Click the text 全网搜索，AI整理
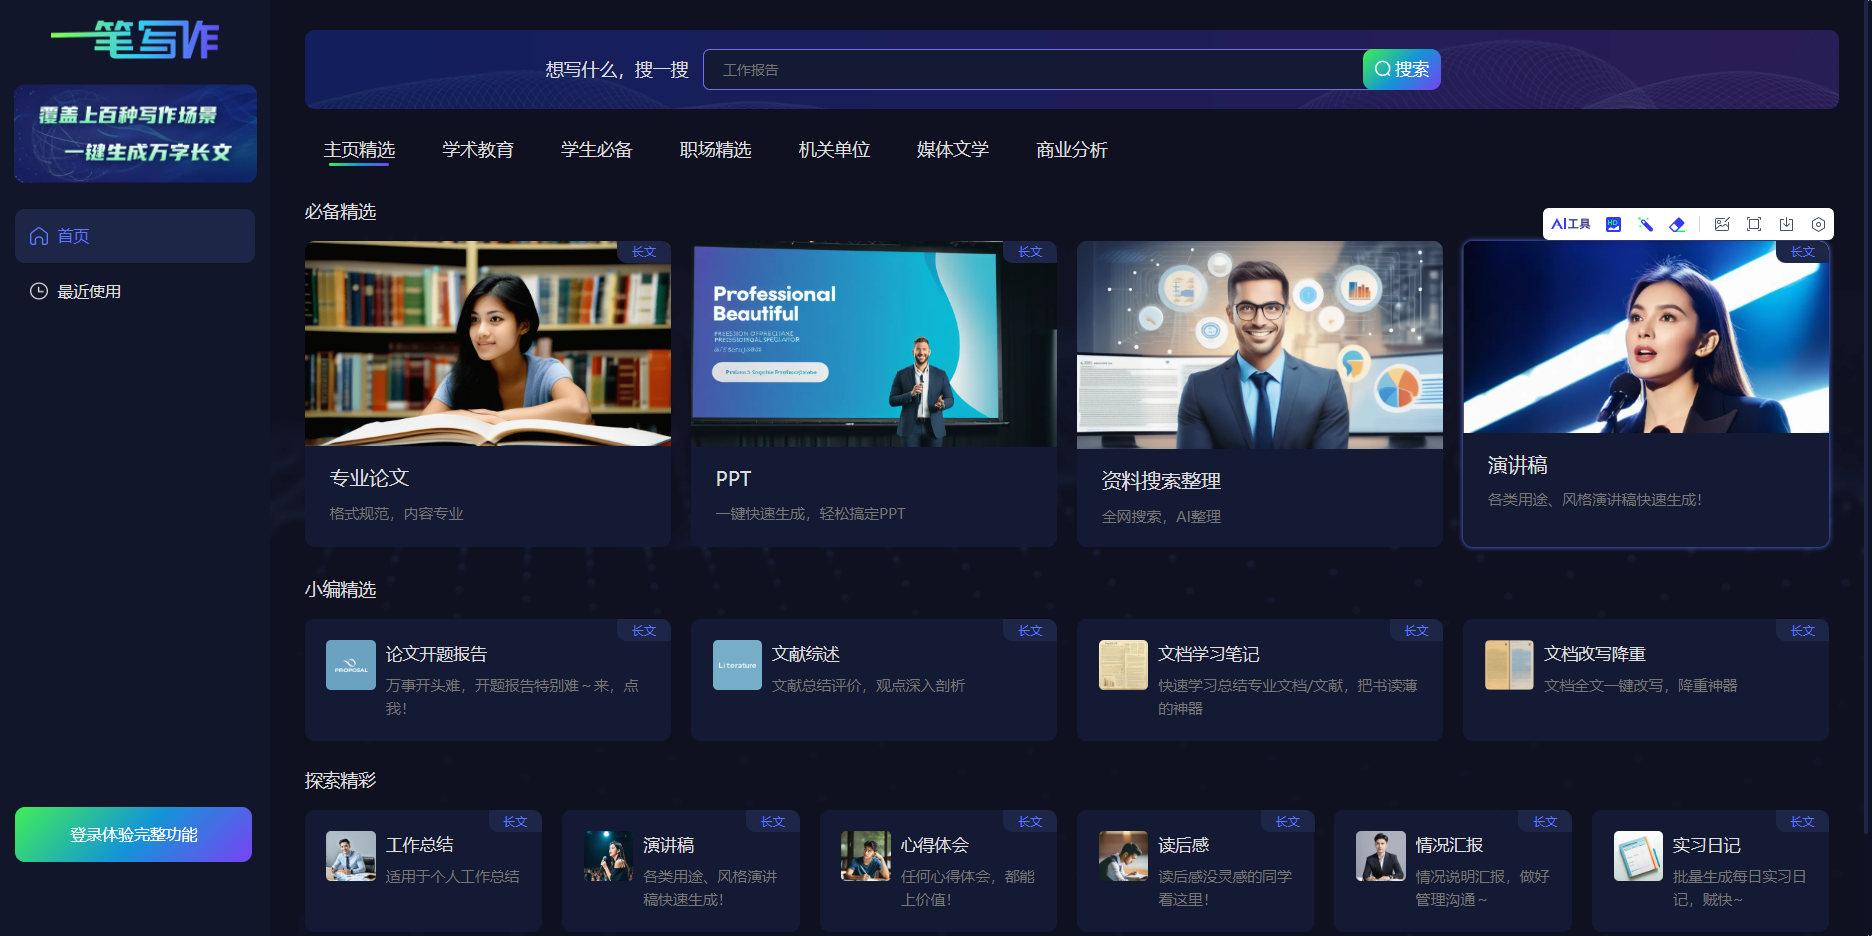Screen dimensions: 1872x936 pyautogui.click(x=1161, y=517)
